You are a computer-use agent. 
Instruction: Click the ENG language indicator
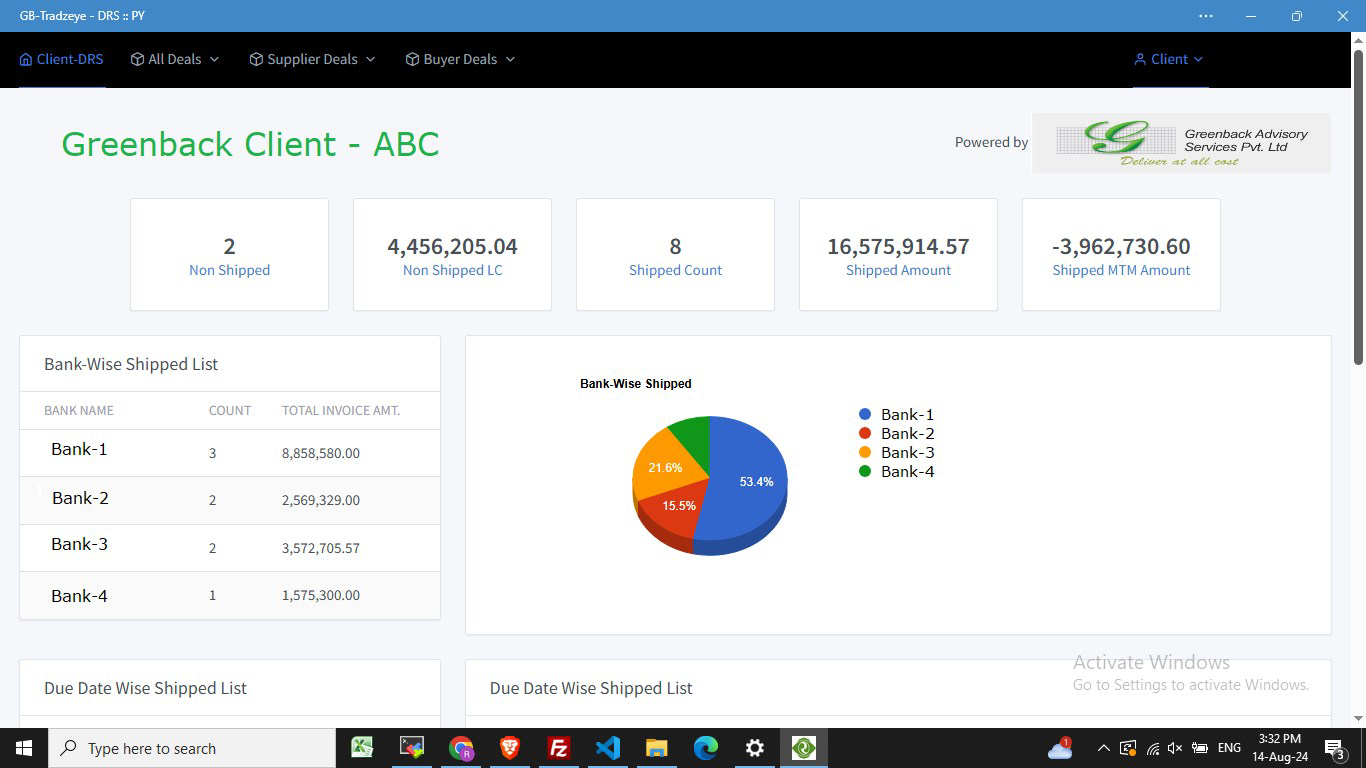click(1229, 748)
